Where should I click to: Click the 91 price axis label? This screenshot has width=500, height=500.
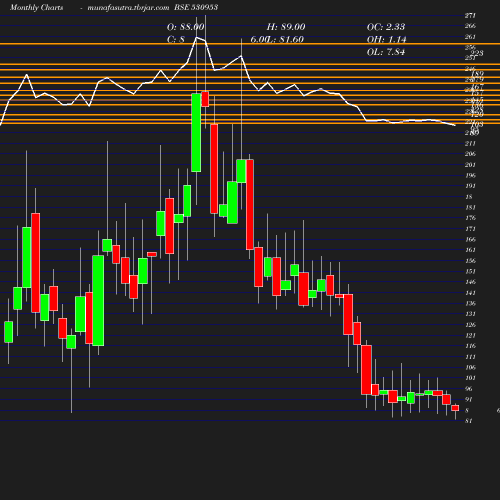[469, 399]
